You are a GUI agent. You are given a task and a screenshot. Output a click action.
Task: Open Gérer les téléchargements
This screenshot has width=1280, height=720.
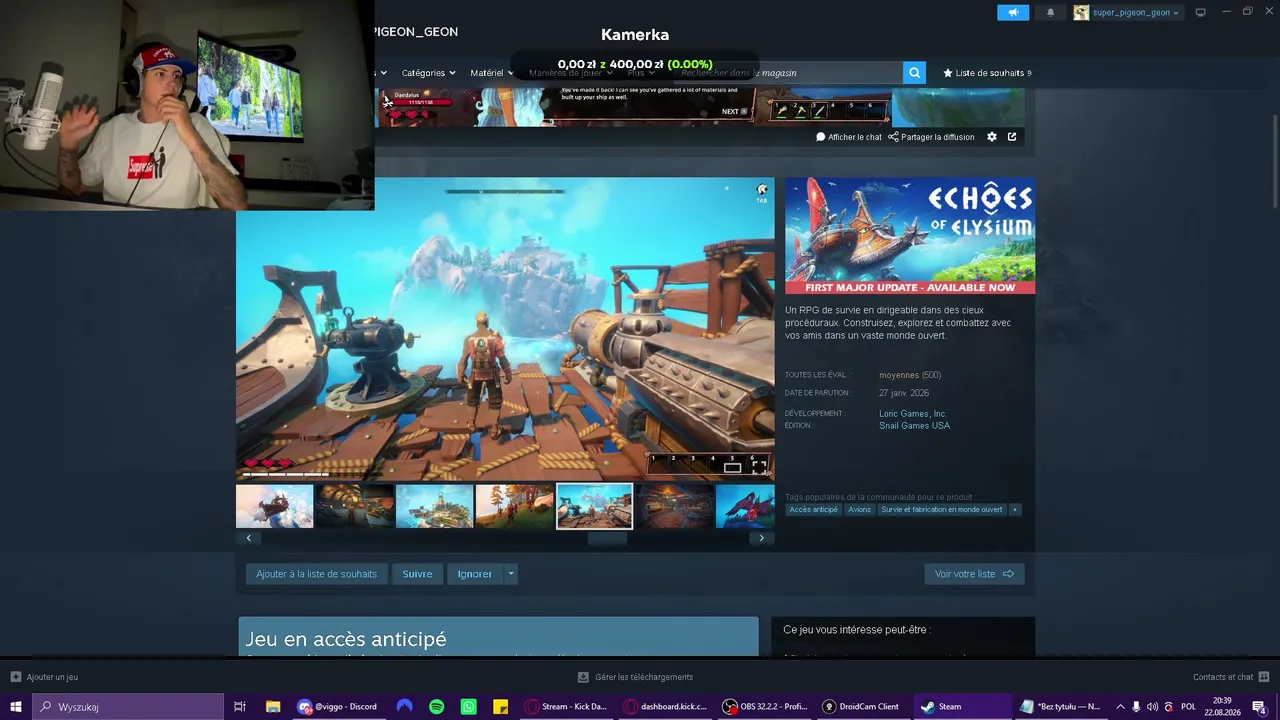point(635,677)
